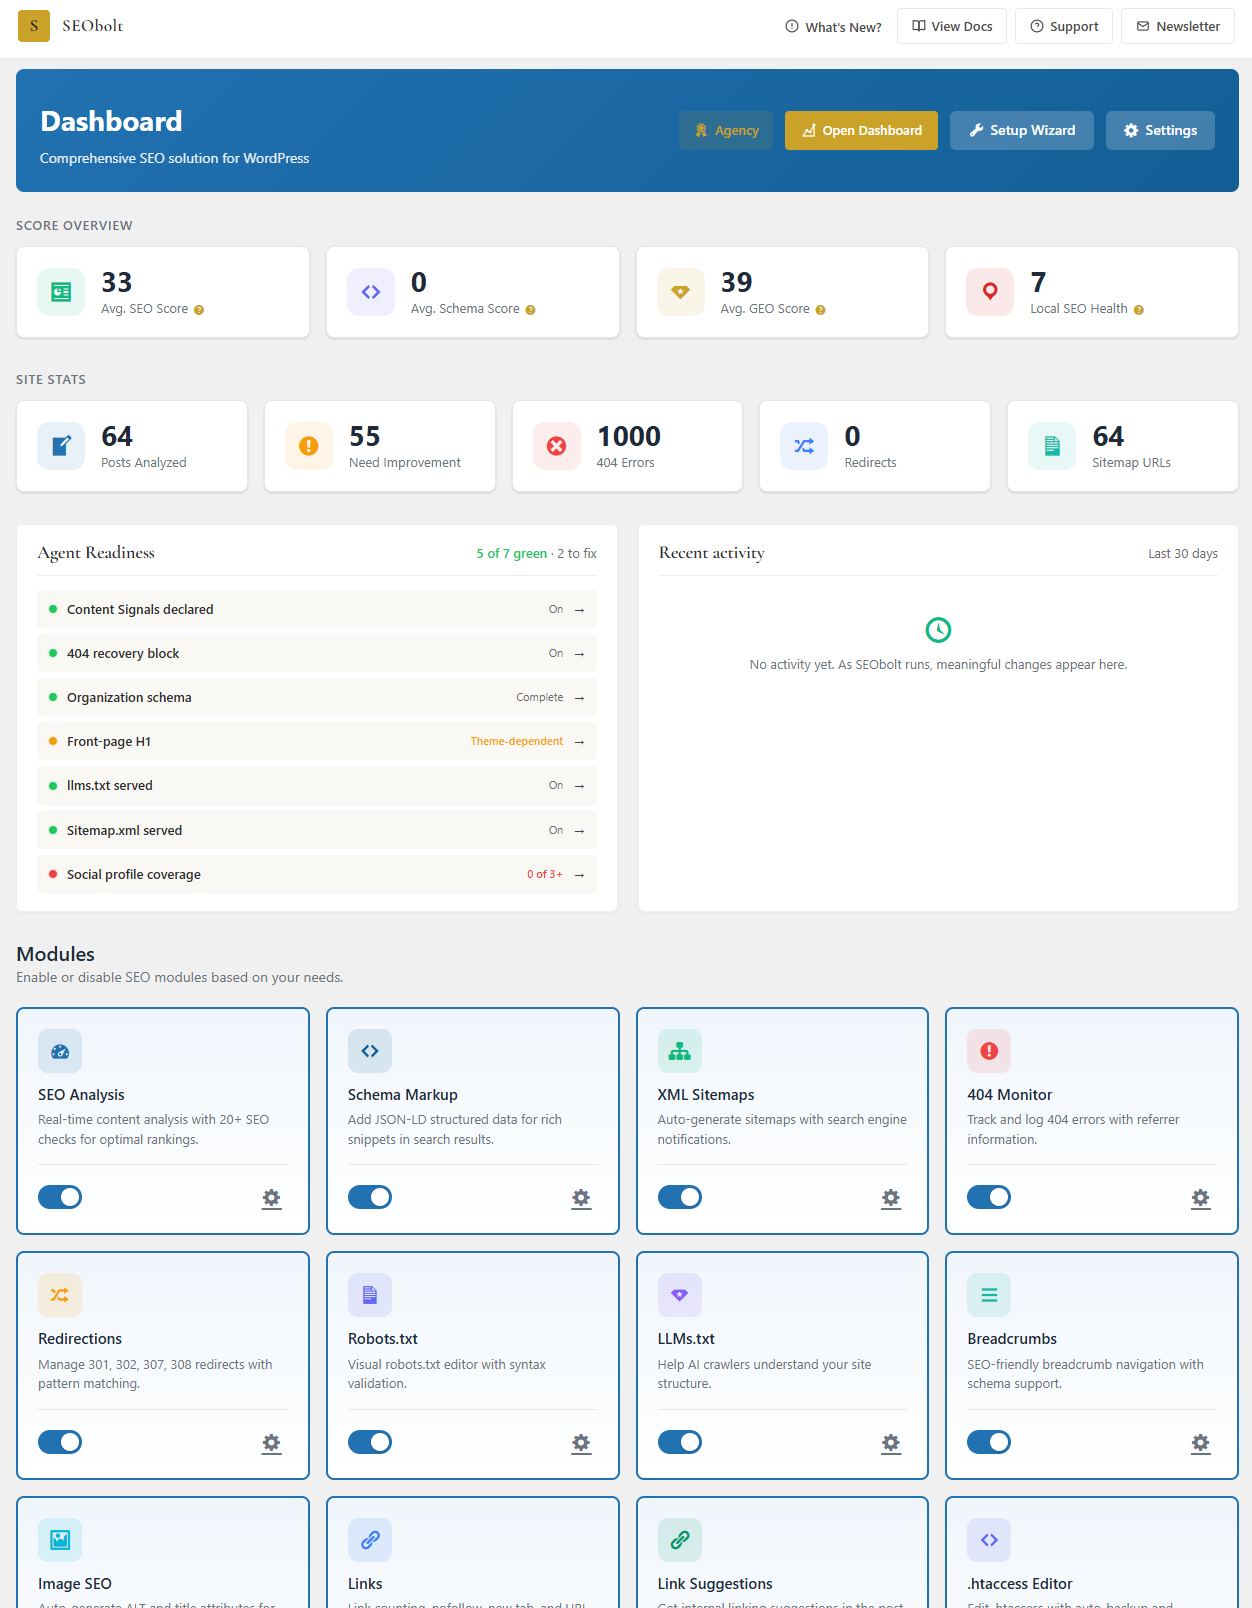Open the Organization schema row arrow
Image resolution: width=1252 pixels, height=1608 pixels.
[x=579, y=698]
